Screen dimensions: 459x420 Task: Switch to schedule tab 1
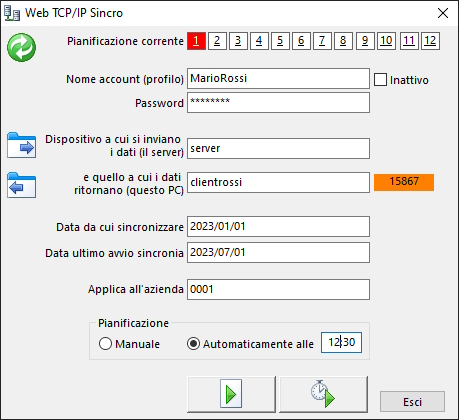pyautogui.click(x=196, y=41)
